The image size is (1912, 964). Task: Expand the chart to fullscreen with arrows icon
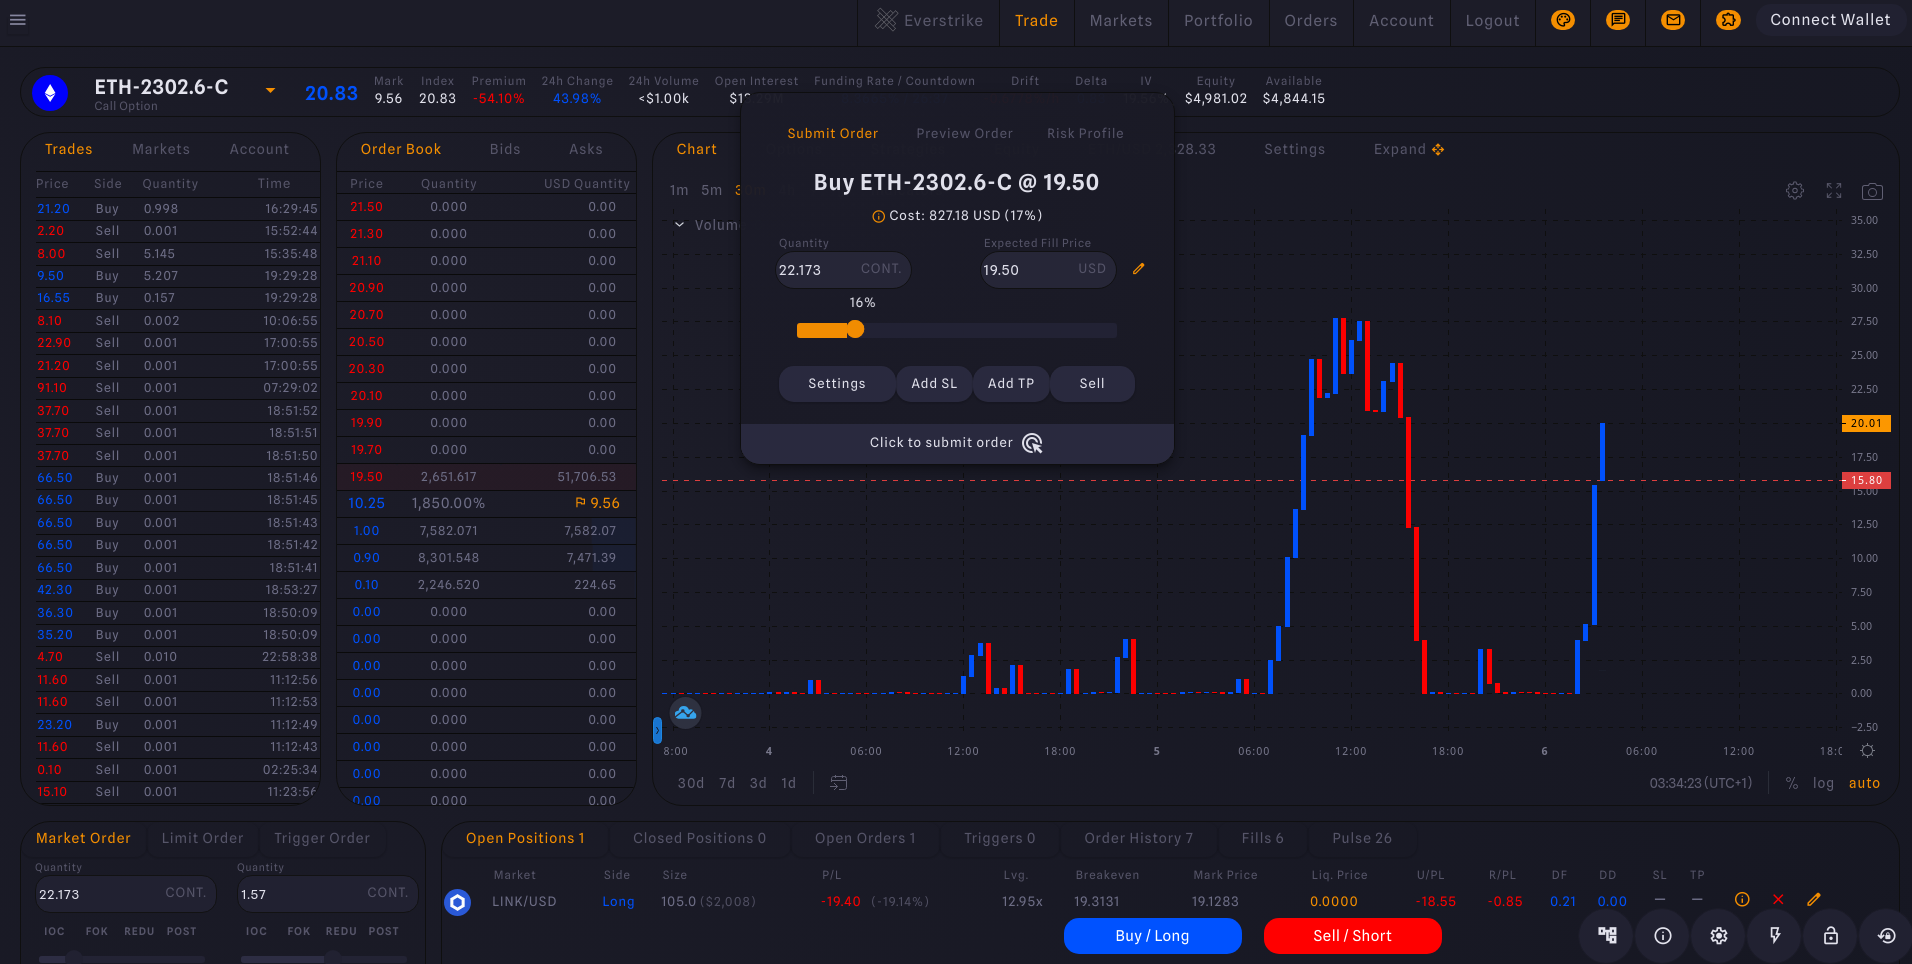(1834, 190)
